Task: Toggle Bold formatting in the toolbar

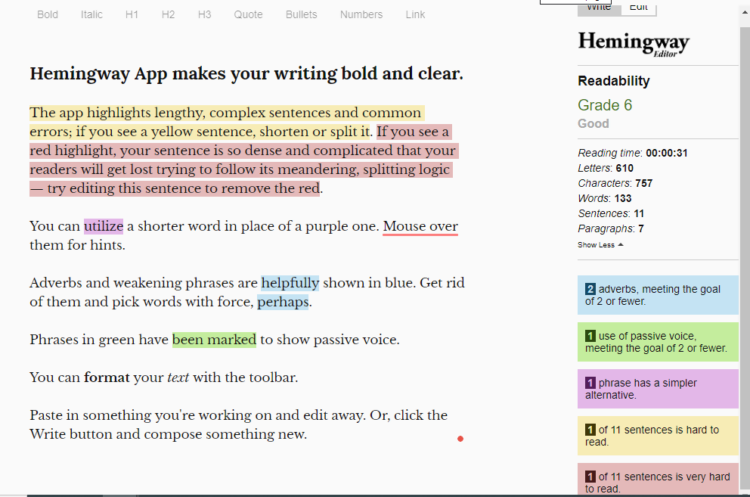Action: pyautogui.click(x=47, y=15)
